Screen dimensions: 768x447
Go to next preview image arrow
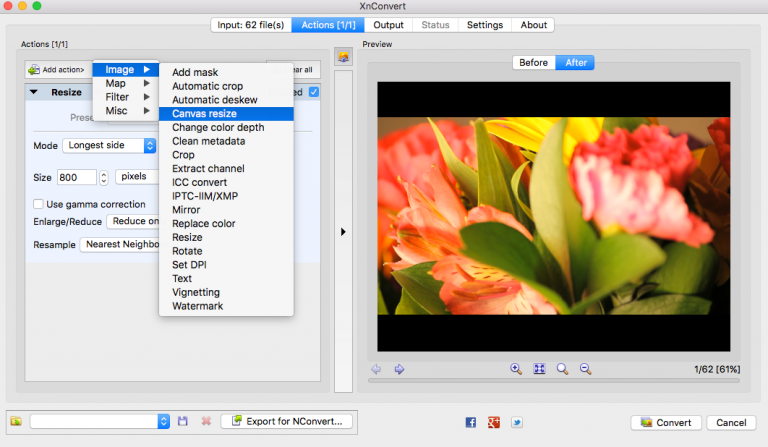click(x=399, y=369)
